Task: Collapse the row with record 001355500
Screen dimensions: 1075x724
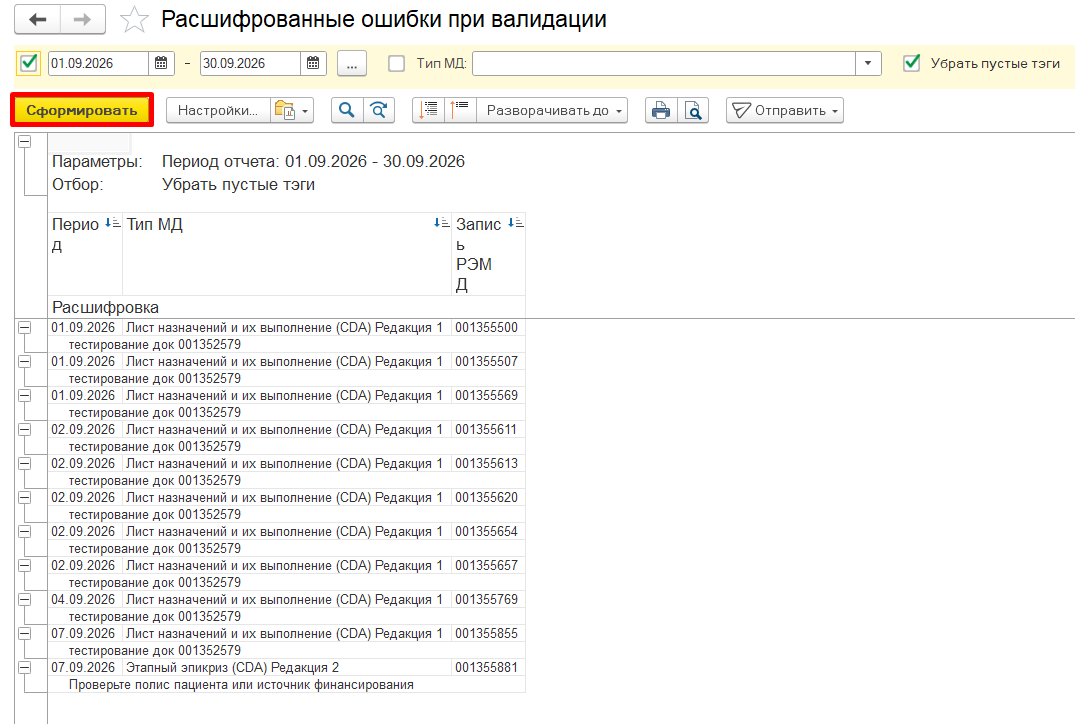Action: 25,328
